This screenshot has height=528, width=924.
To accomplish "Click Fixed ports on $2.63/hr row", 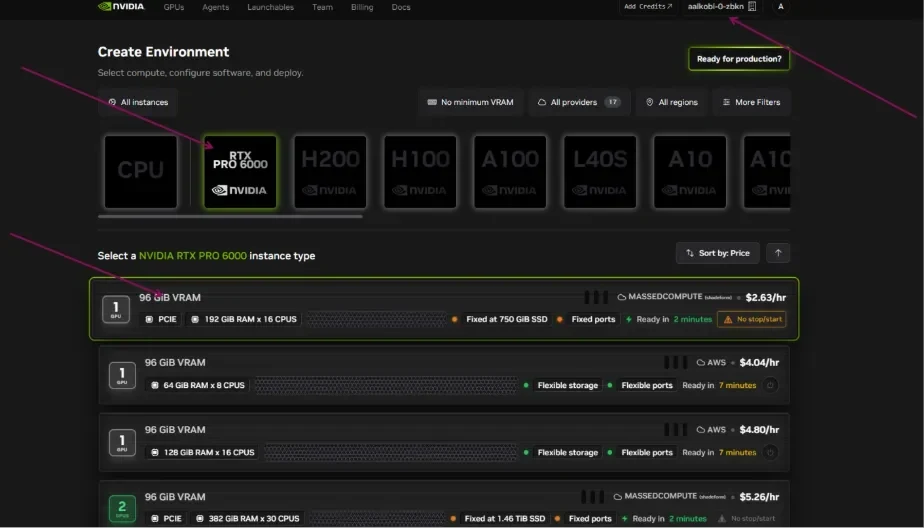I will coord(593,319).
